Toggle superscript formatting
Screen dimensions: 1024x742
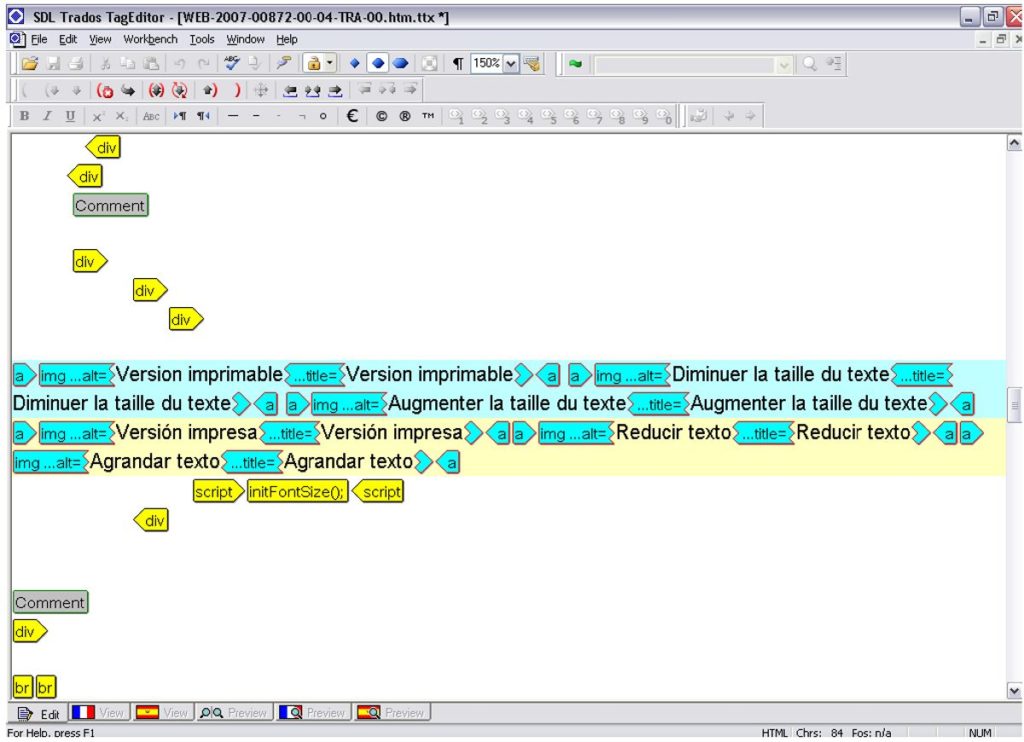[x=98, y=116]
